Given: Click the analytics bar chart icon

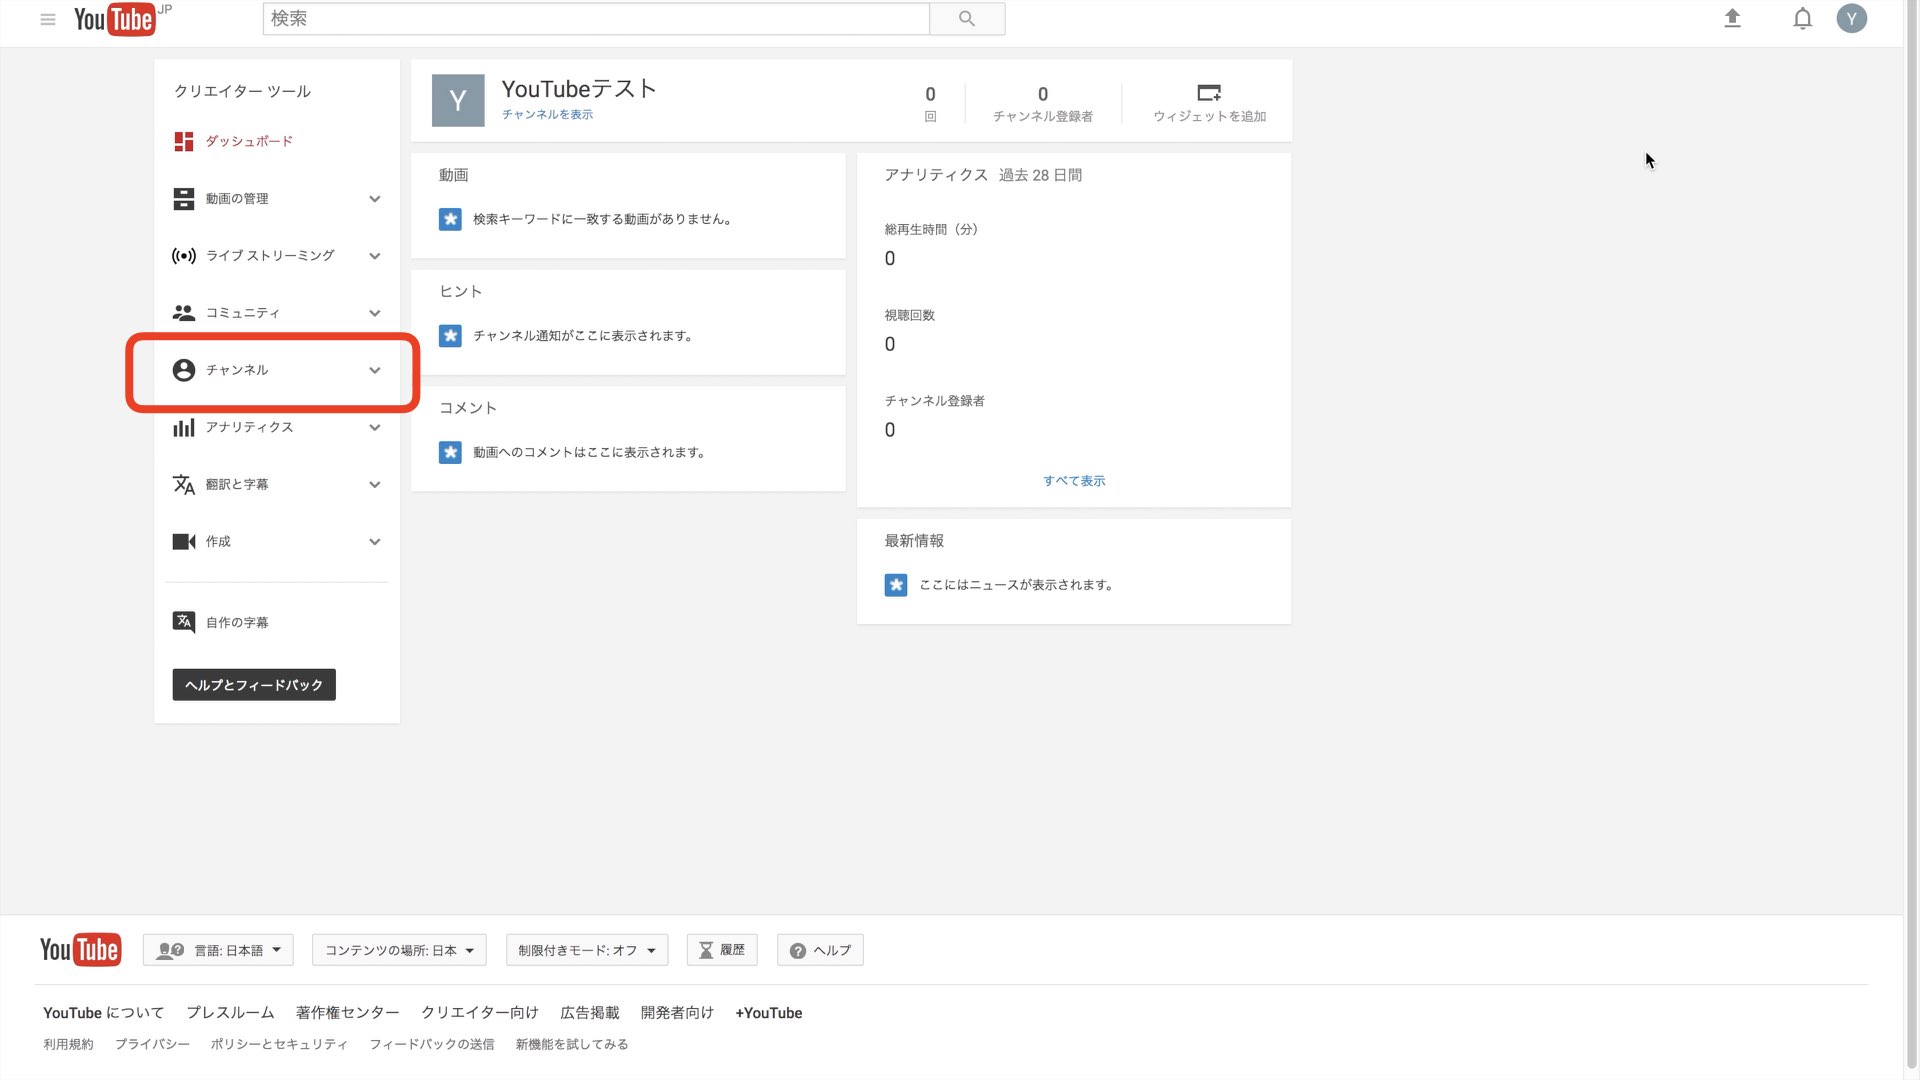Looking at the screenshot, I should pyautogui.click(x=184, y=427).
